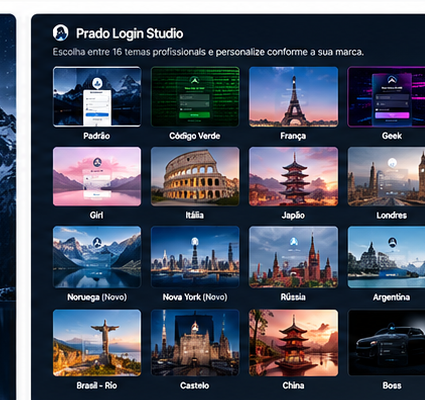Screen dimensions: 425x400
Task: Select the Geek theme thumbnail
Action: tap(386, 97)
